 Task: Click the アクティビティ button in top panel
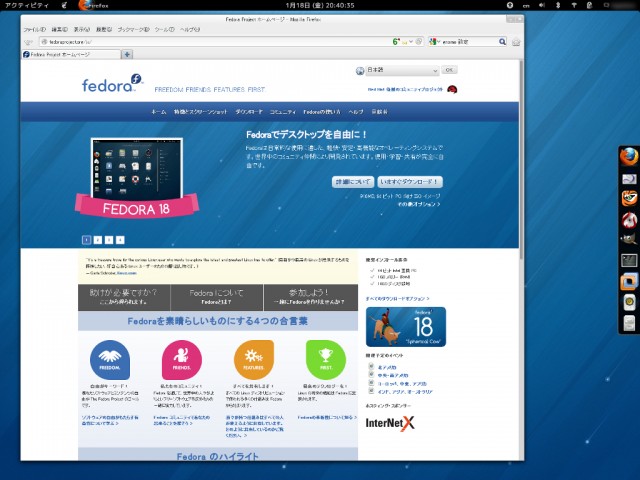pos(26,5)
